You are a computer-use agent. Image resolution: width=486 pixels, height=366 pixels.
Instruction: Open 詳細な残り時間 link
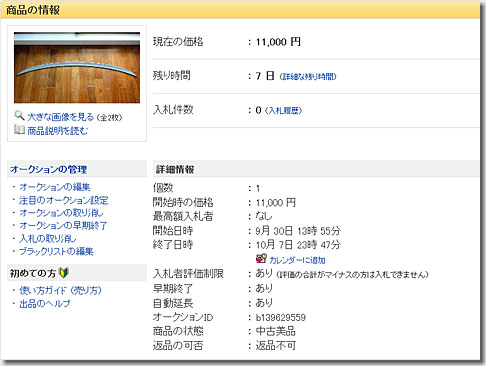pos(308,77)
